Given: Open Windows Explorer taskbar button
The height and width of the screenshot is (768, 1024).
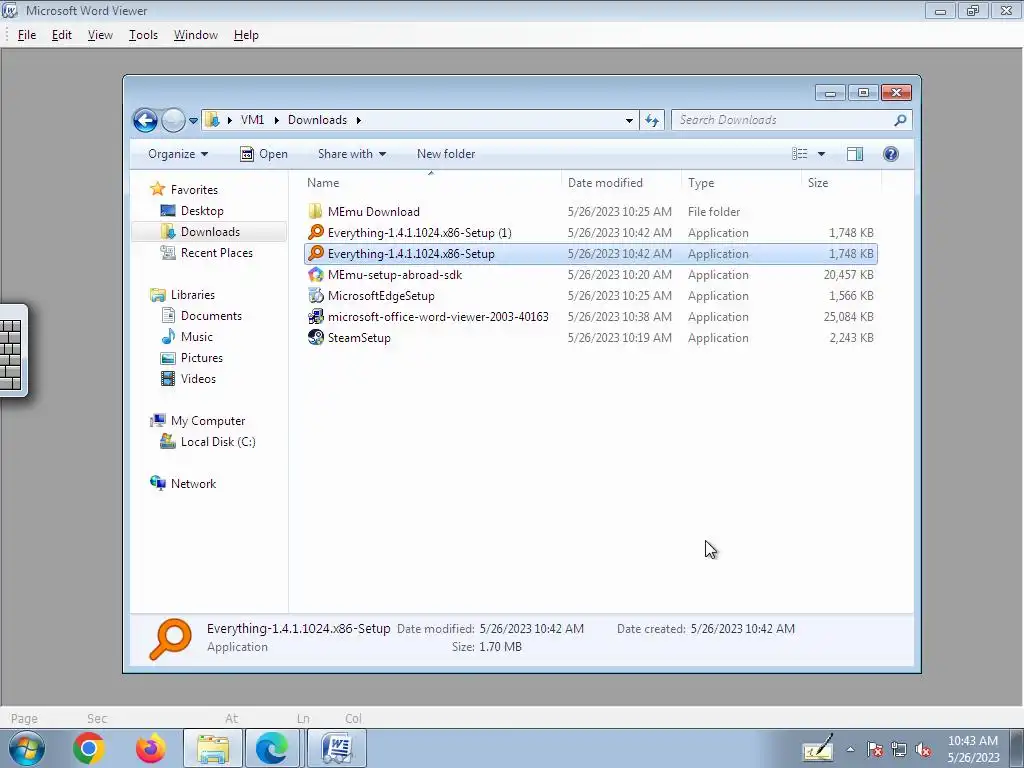Looking at the screenshot, I should tap(213, 748).
